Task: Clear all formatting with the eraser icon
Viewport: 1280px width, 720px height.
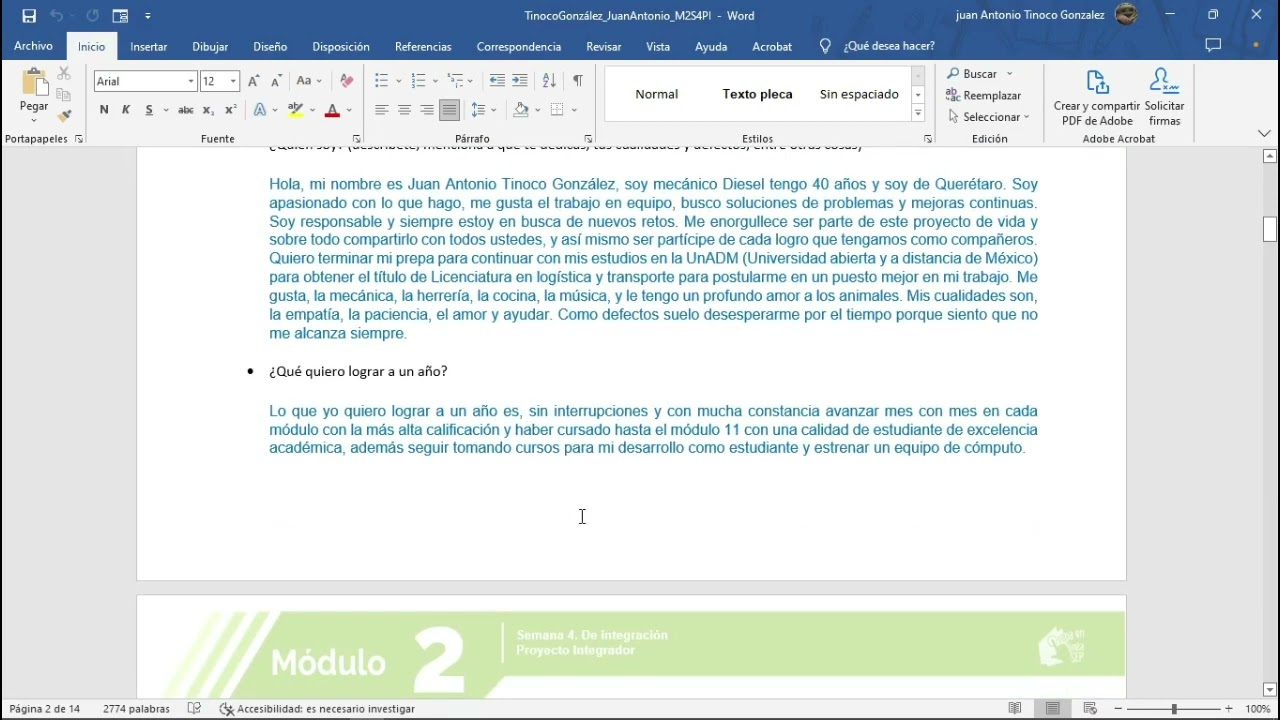Action: pos(347,81)
